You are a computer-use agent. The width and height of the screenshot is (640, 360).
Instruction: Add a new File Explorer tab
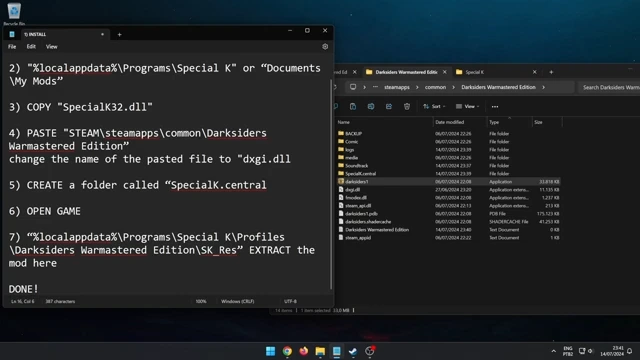[551, 72]
